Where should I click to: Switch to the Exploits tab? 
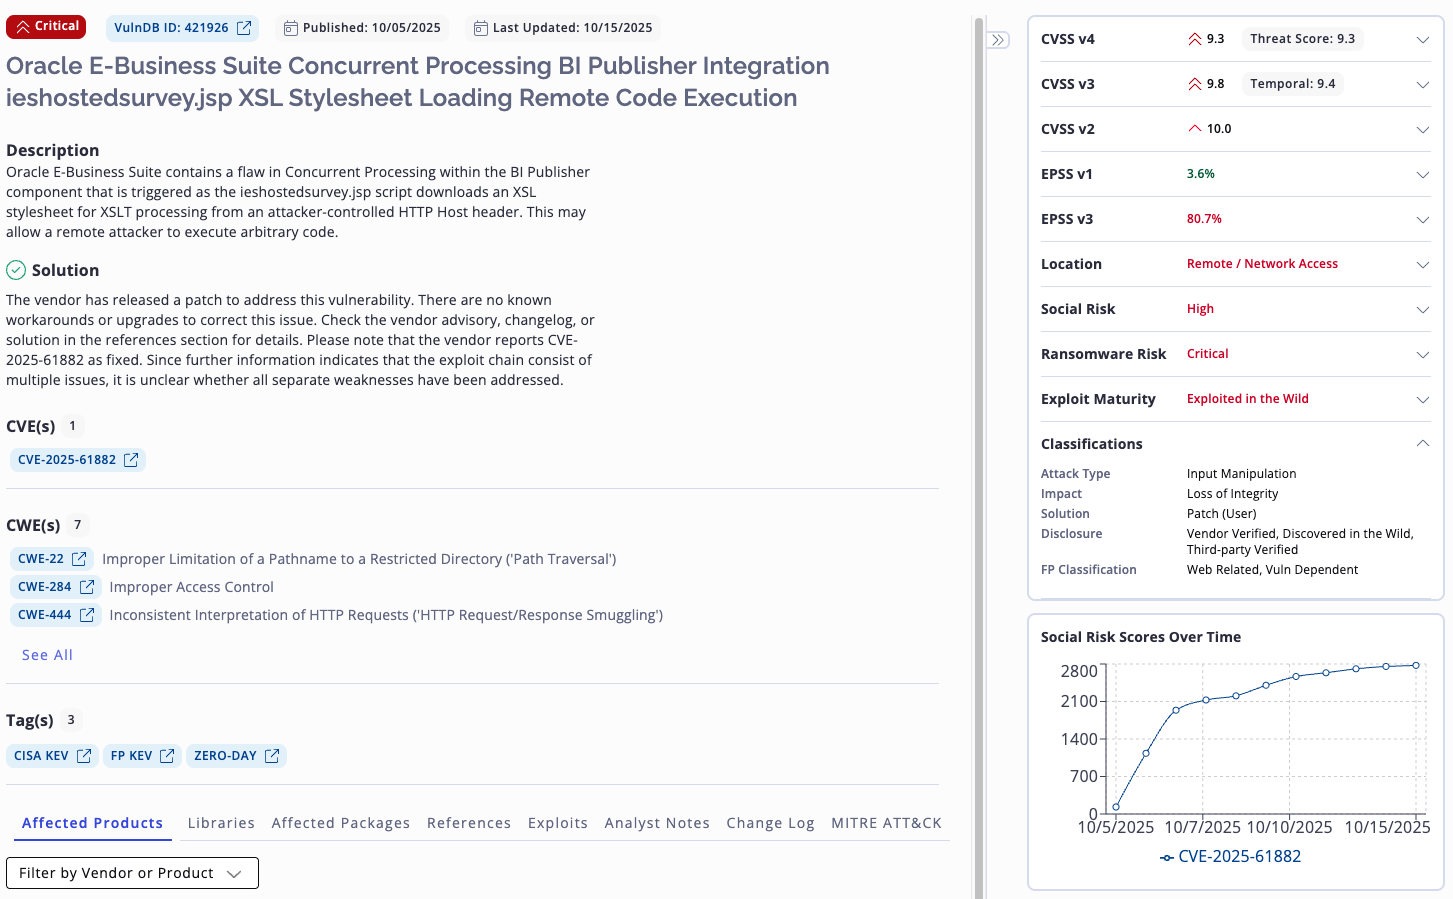[x=558, y=823]
